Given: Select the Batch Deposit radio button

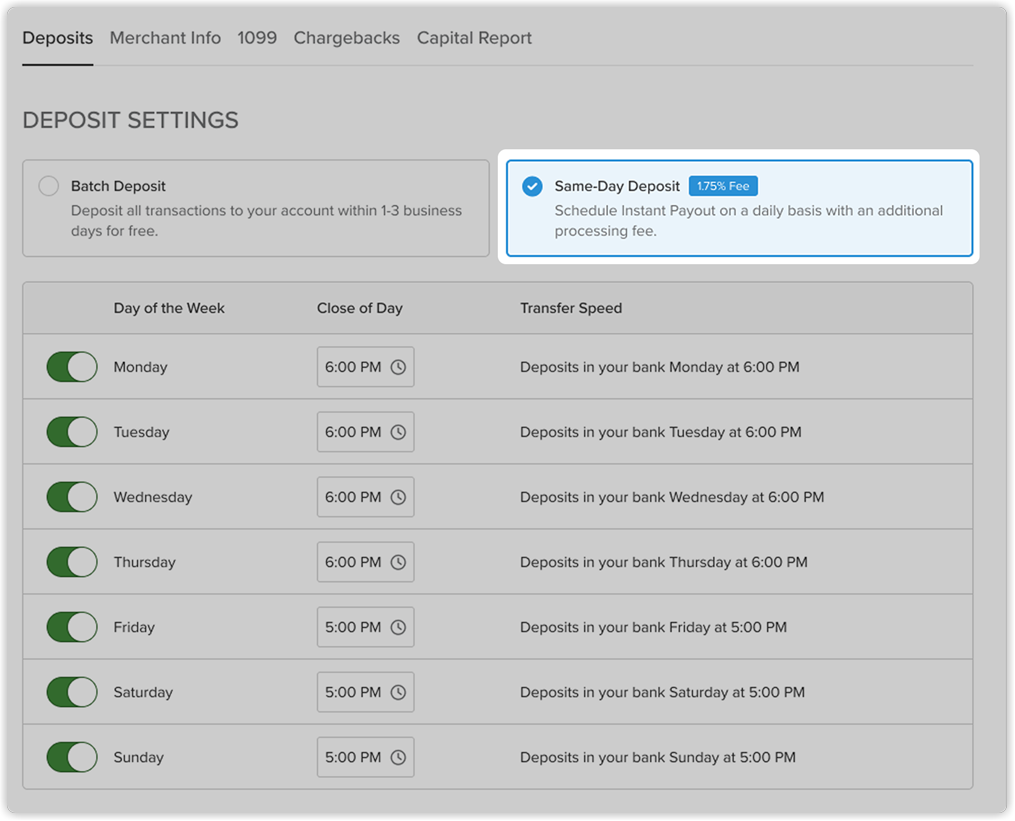Looking at the screenshot, I should pyautogui.click(x=49, y=186).
